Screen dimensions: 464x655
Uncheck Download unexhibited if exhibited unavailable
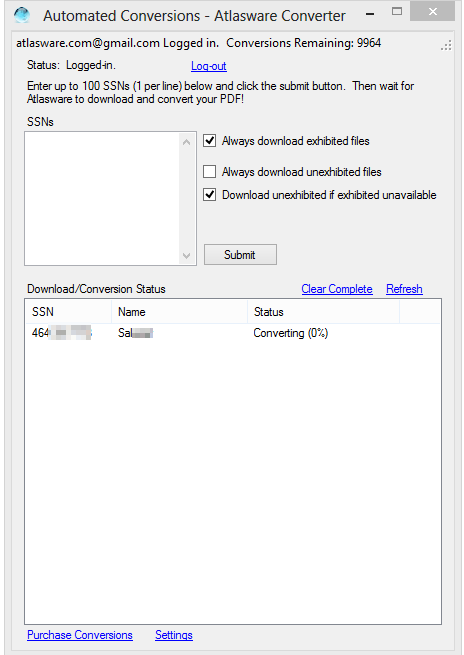click(x=210, y=195)
